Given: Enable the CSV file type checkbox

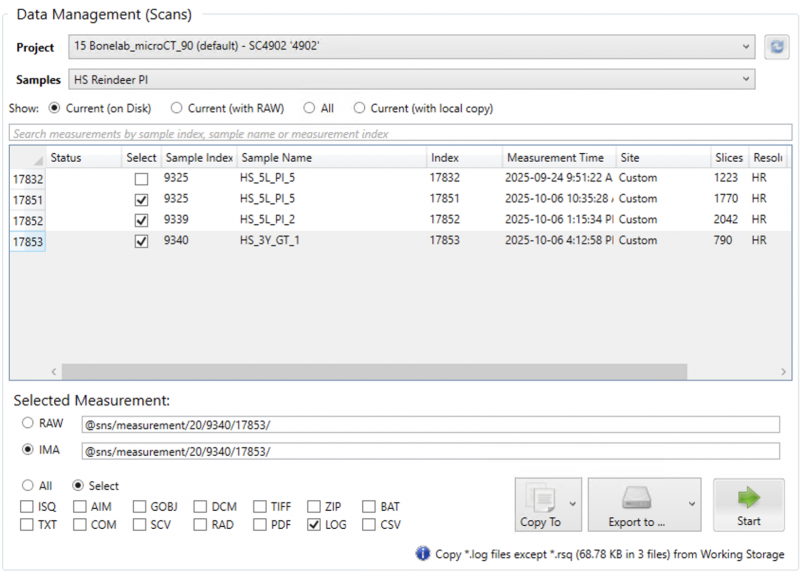Looking at the screenshot, I should coord(369,525).
